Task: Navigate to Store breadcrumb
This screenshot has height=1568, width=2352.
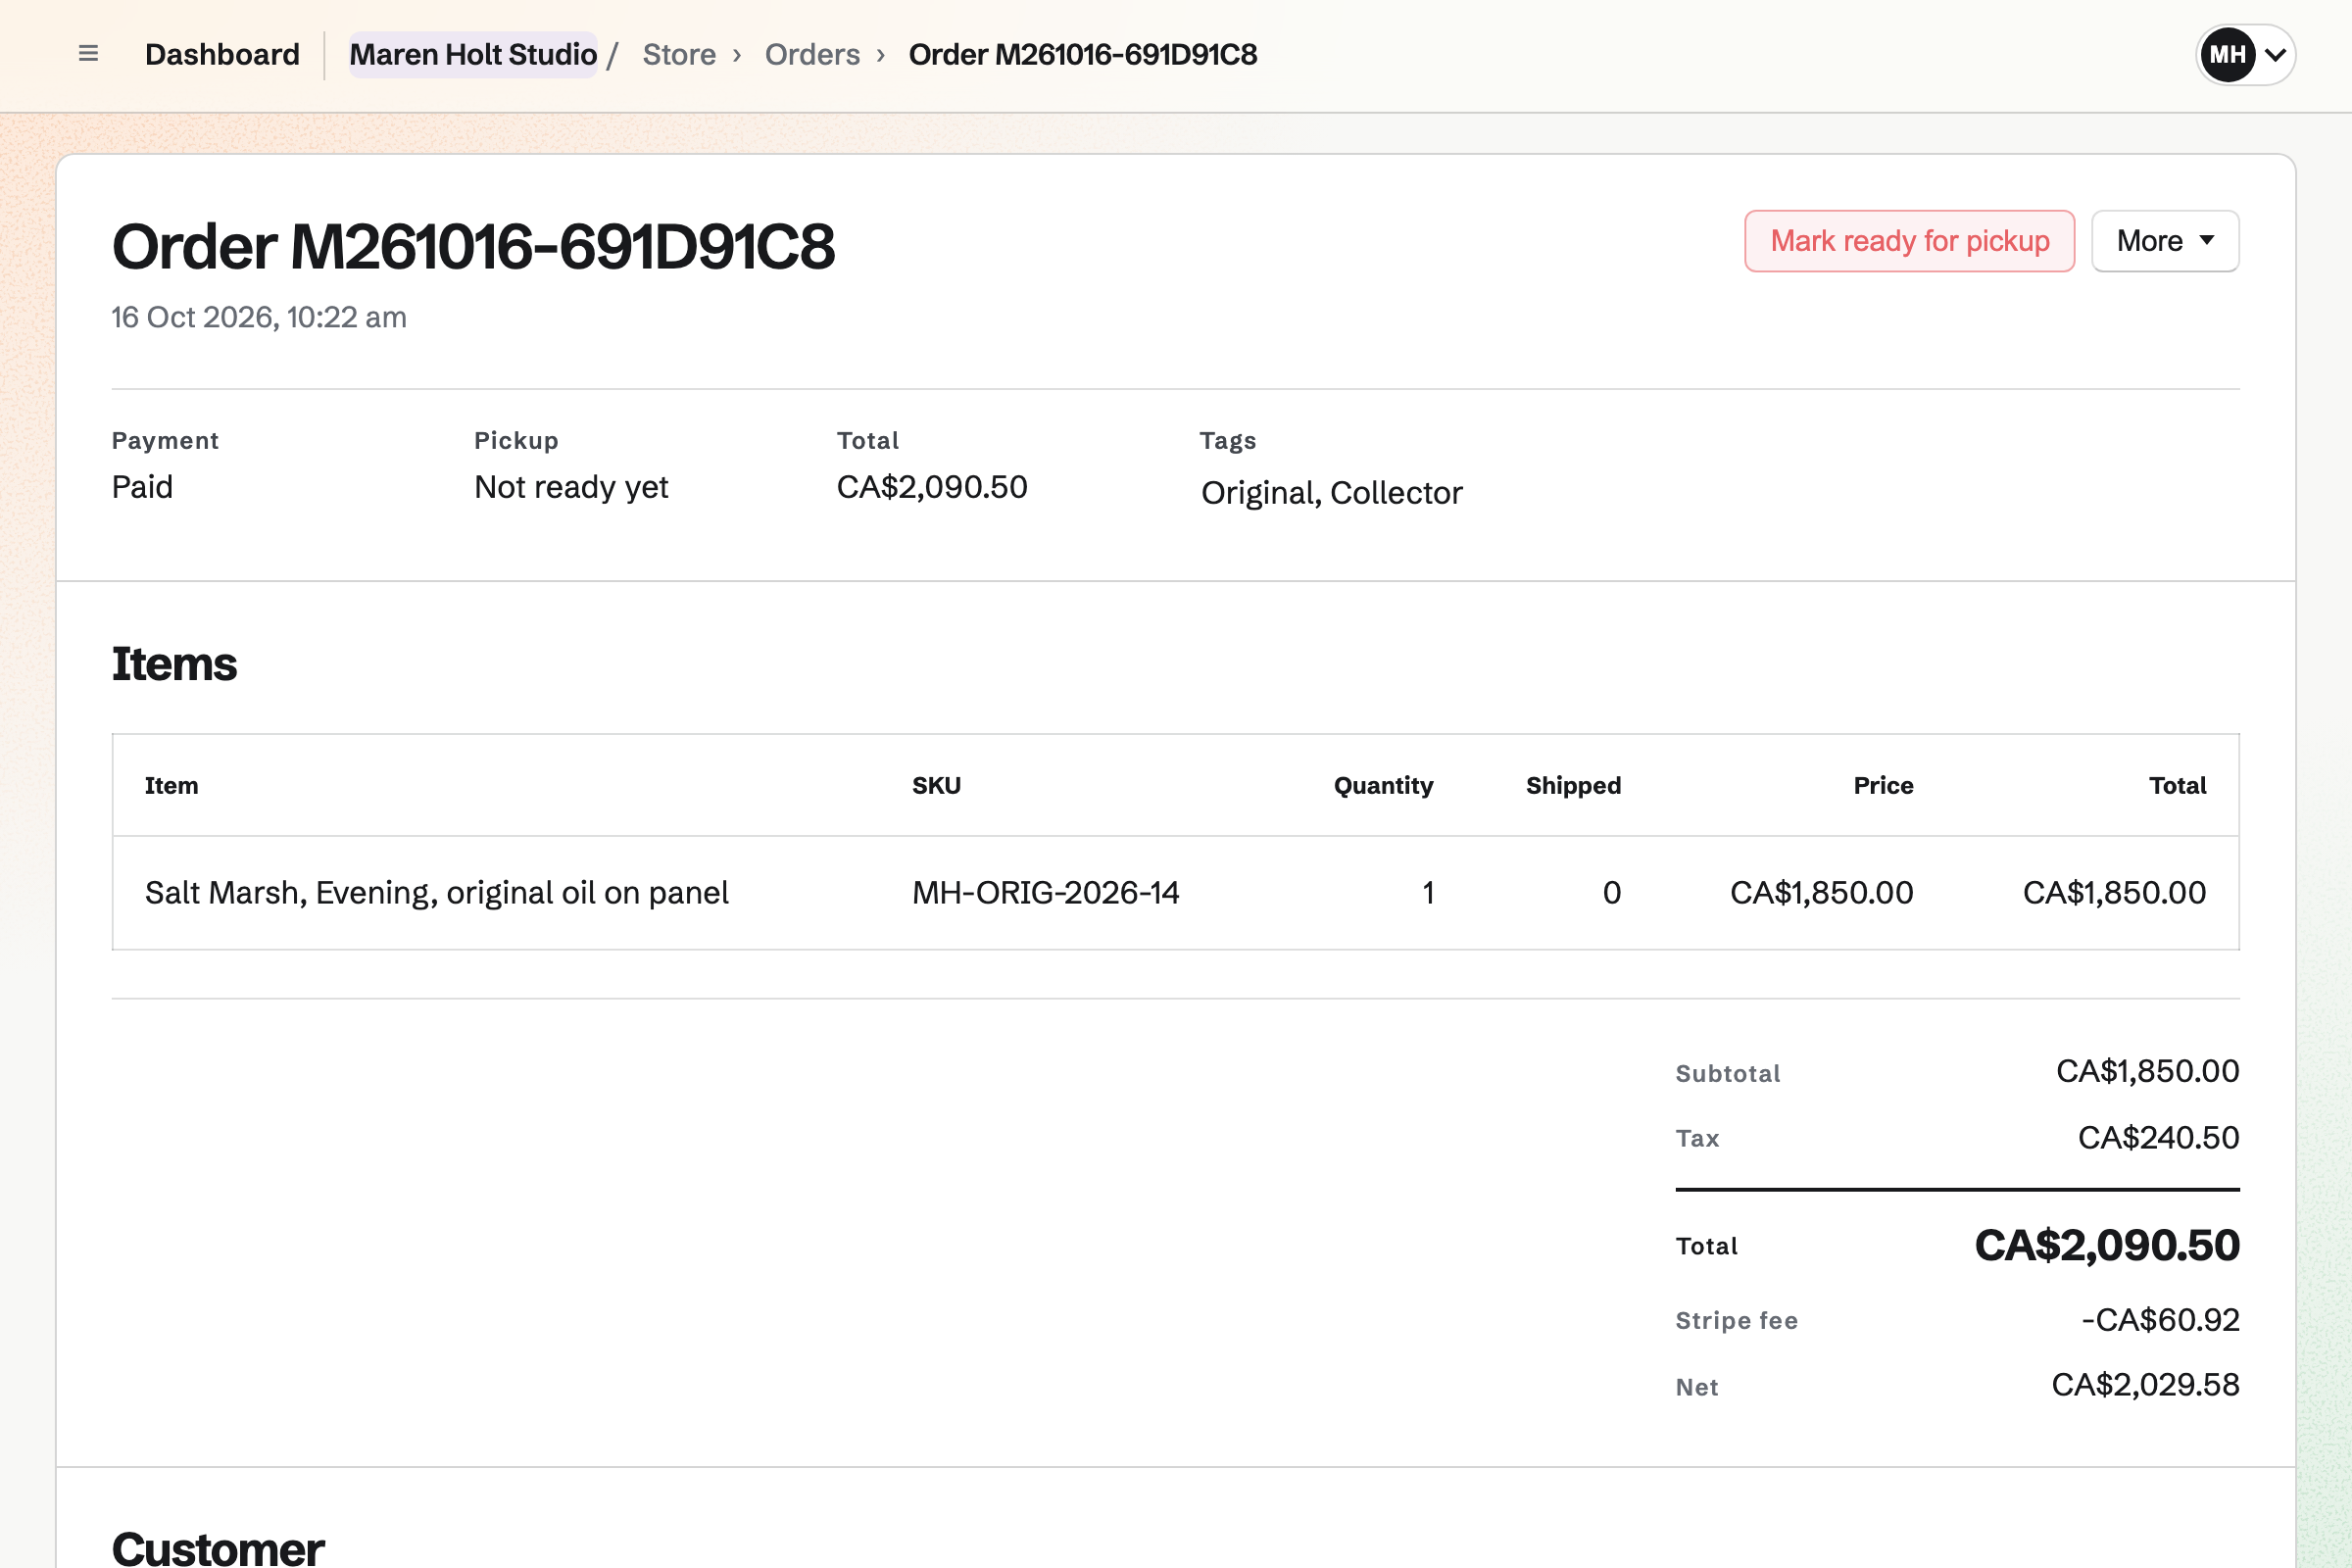Action: click(x=679, y=54)
